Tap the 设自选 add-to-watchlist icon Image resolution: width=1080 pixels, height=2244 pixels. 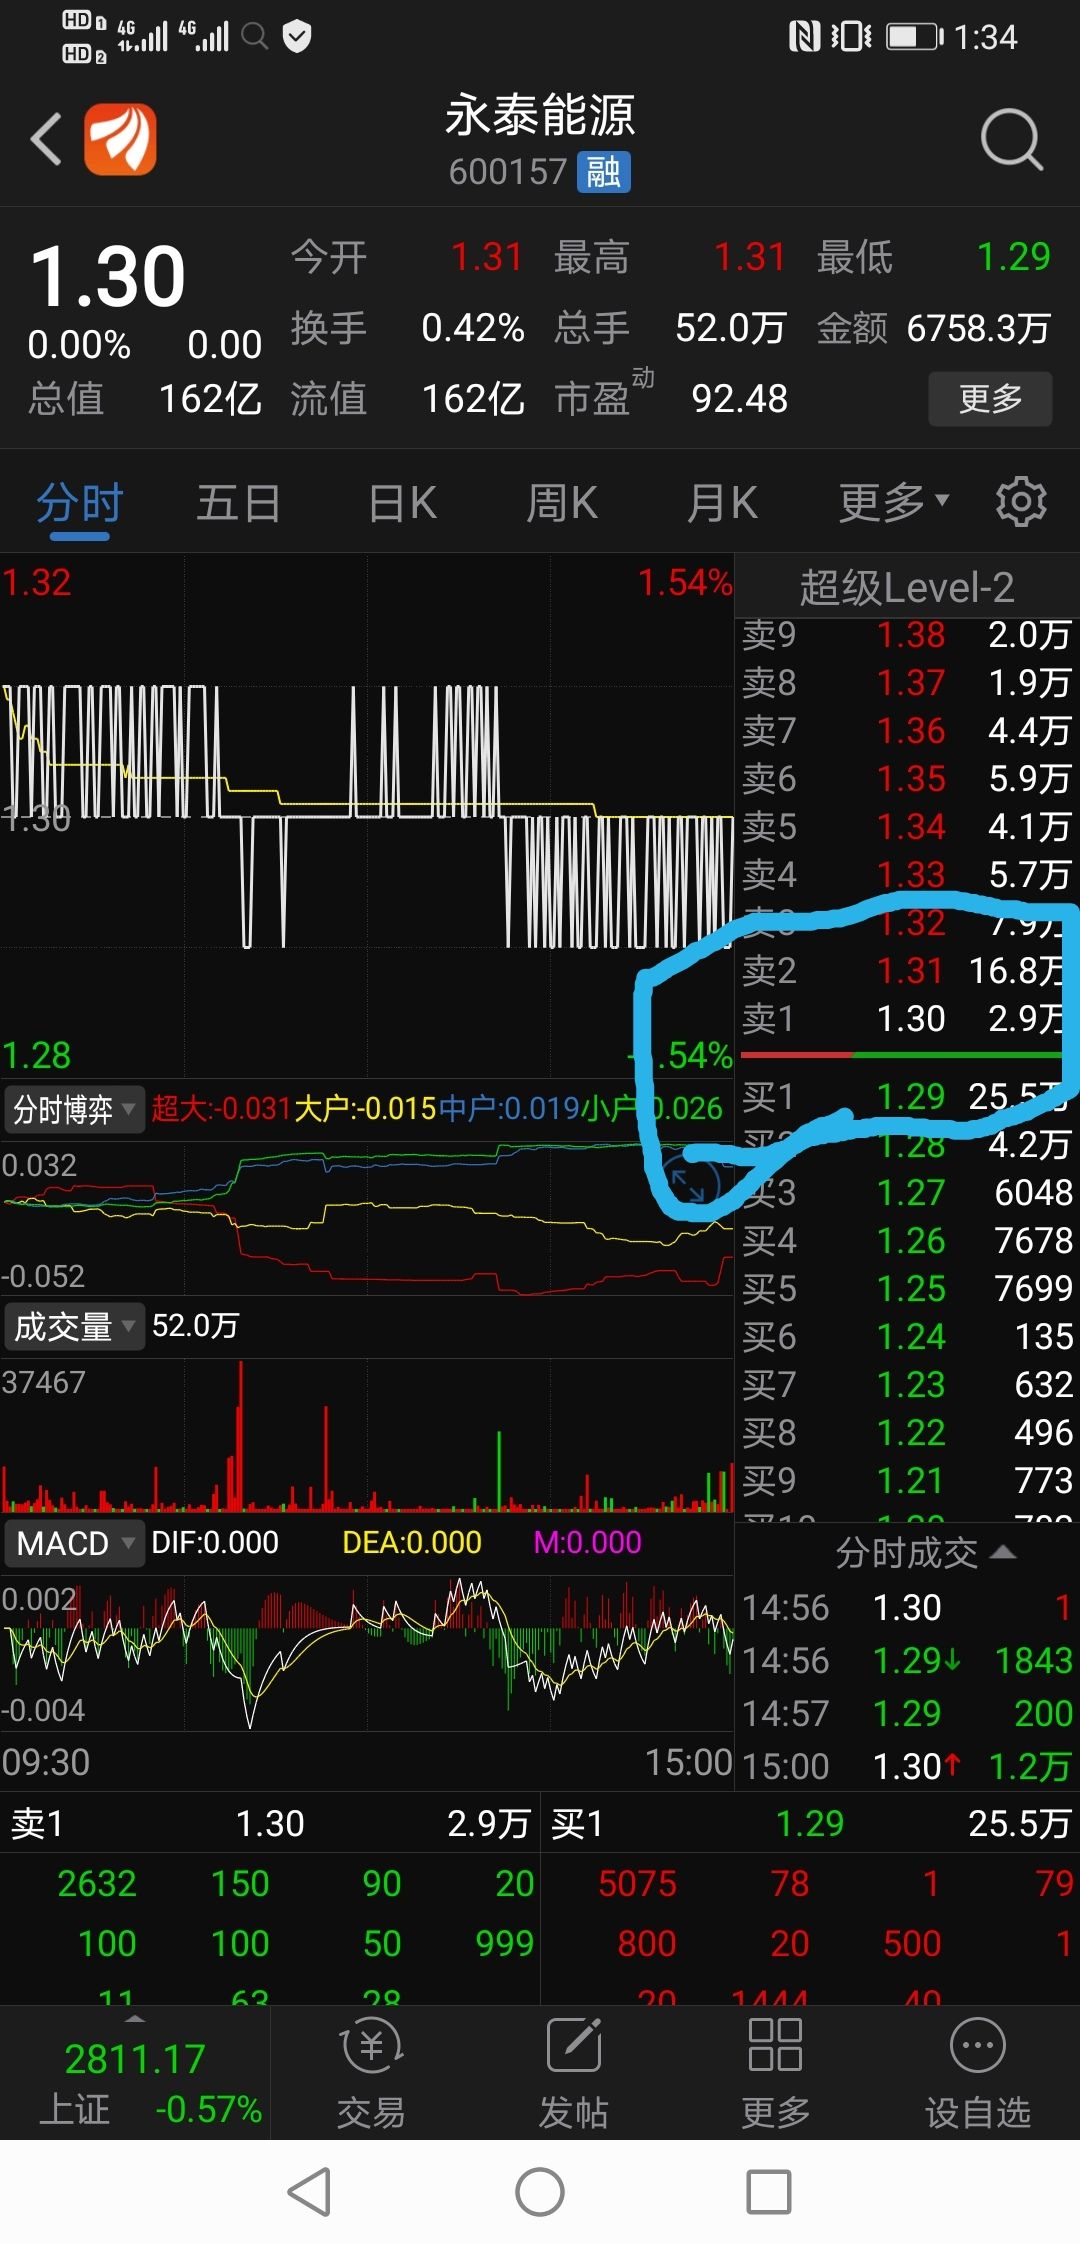(x=977, y=2072)
